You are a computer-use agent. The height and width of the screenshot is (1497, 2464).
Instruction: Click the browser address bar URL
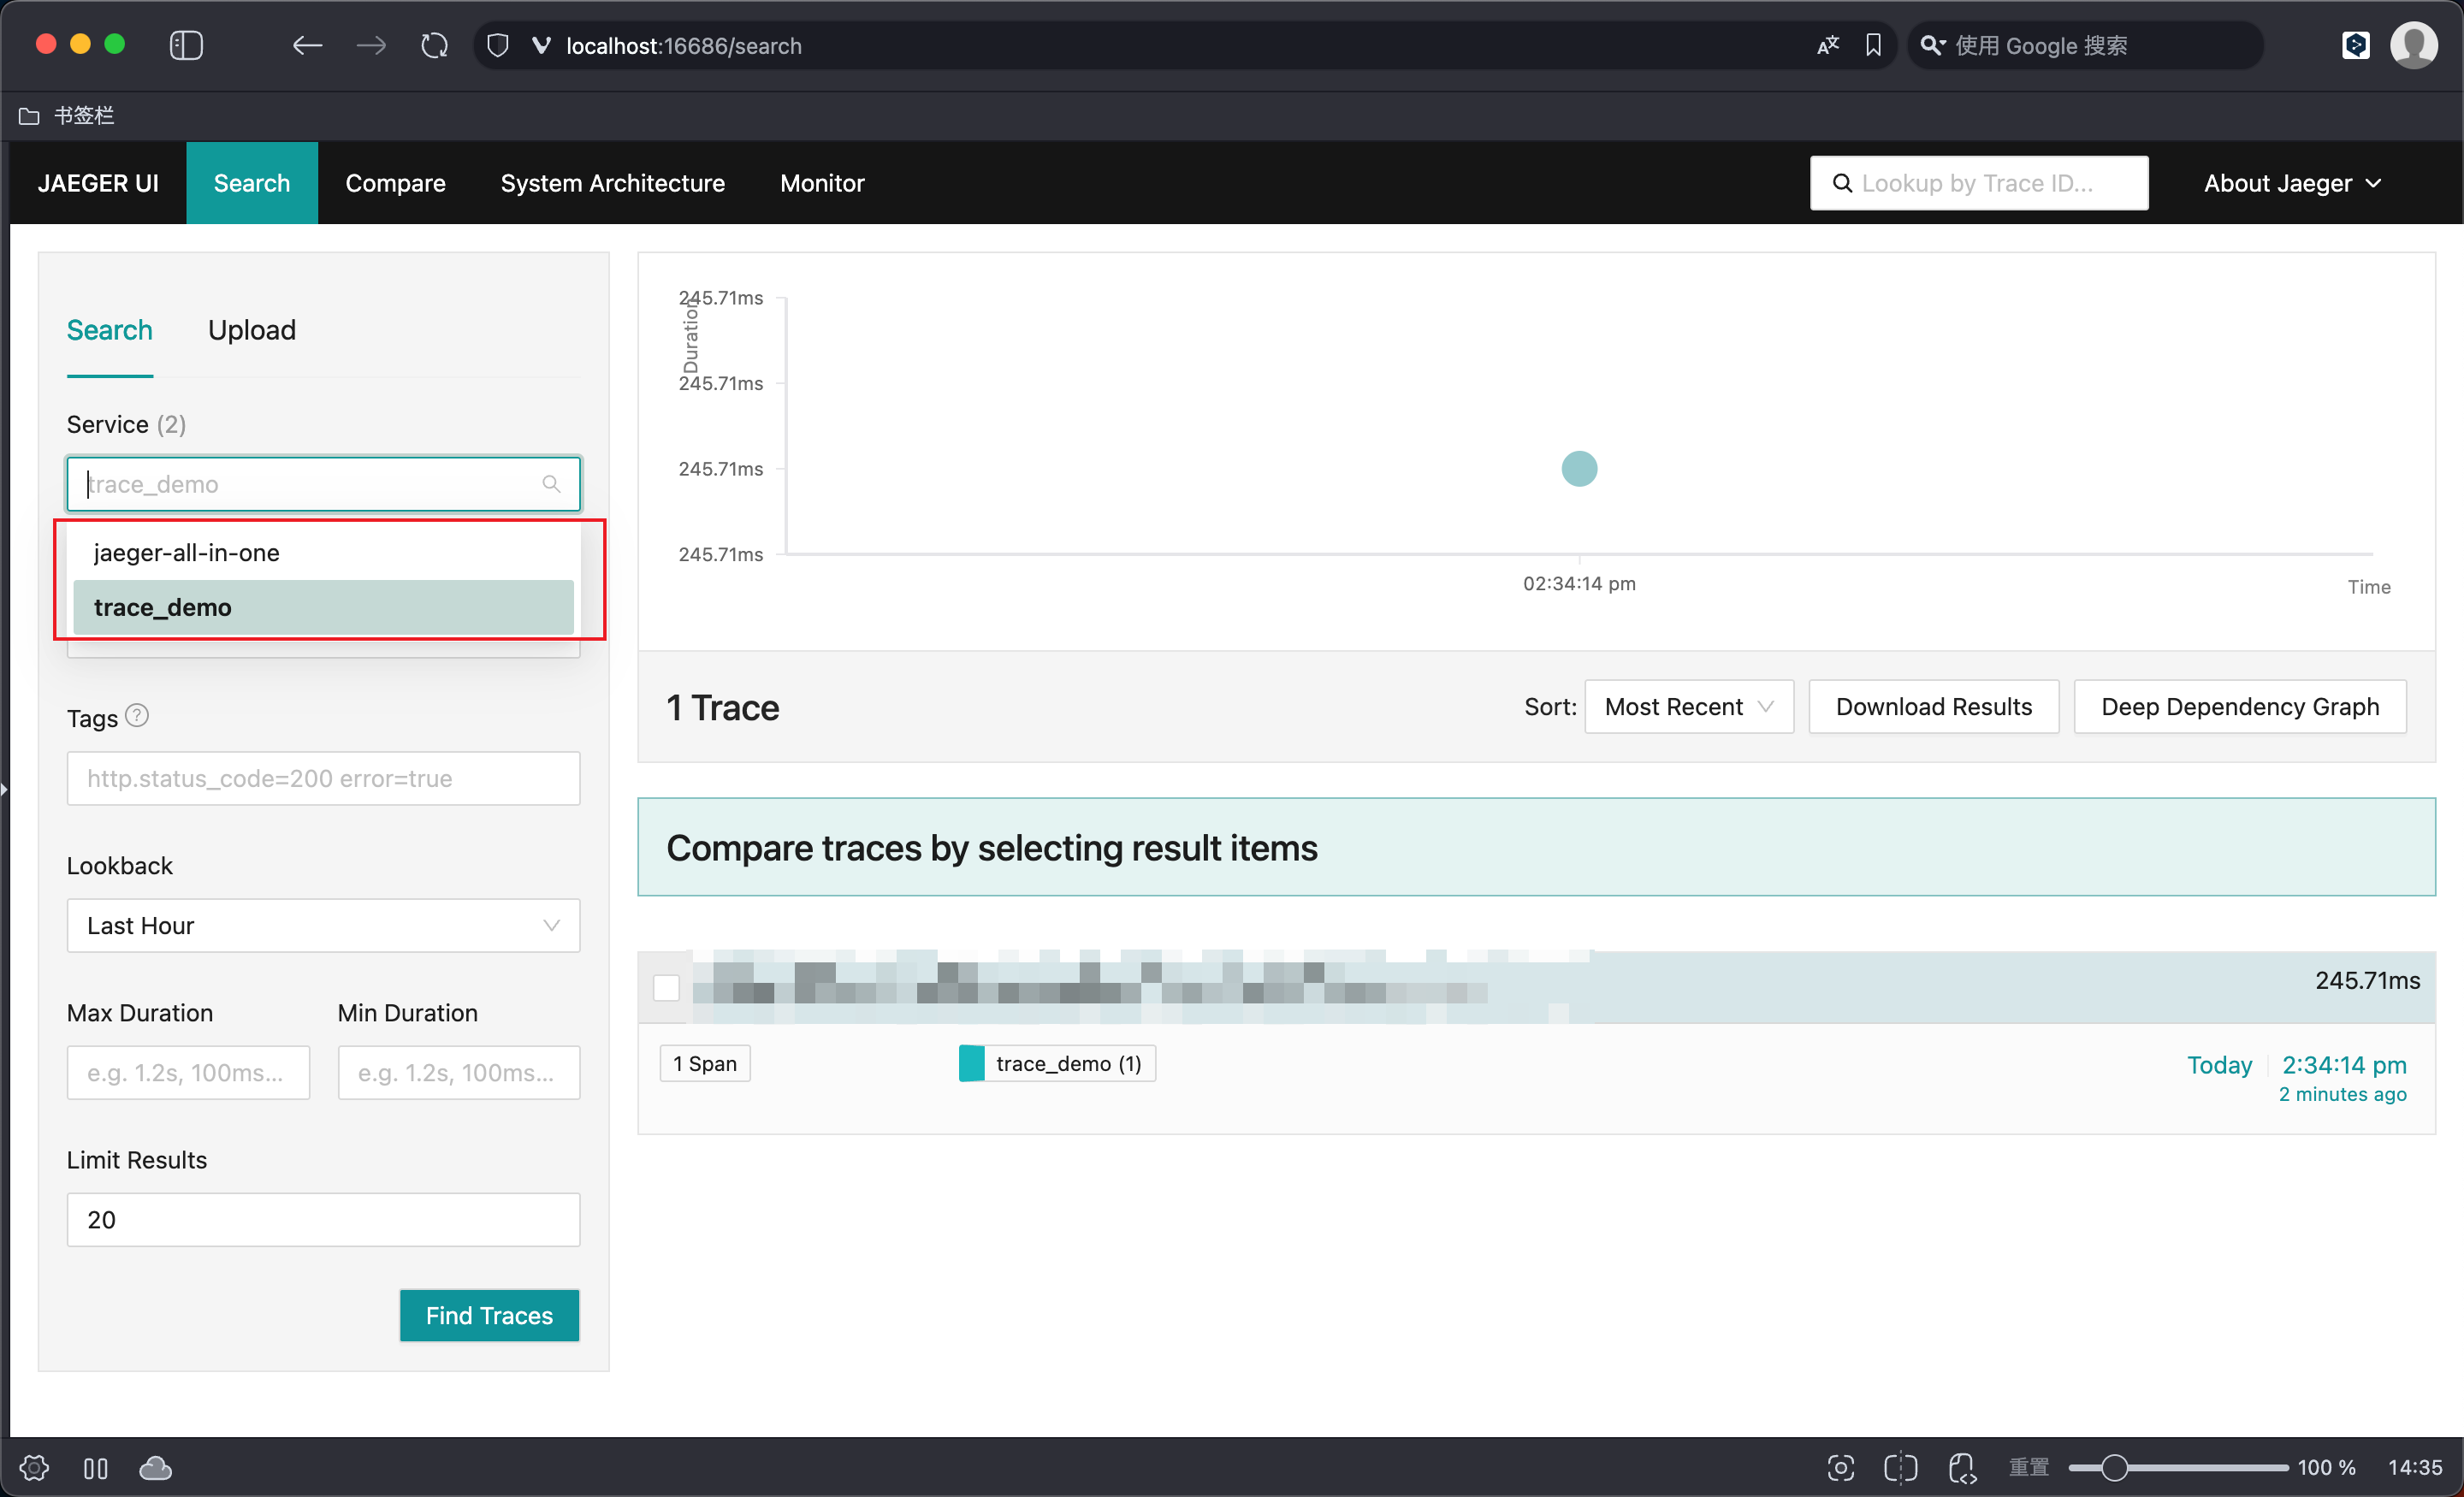tap(684, 45)
